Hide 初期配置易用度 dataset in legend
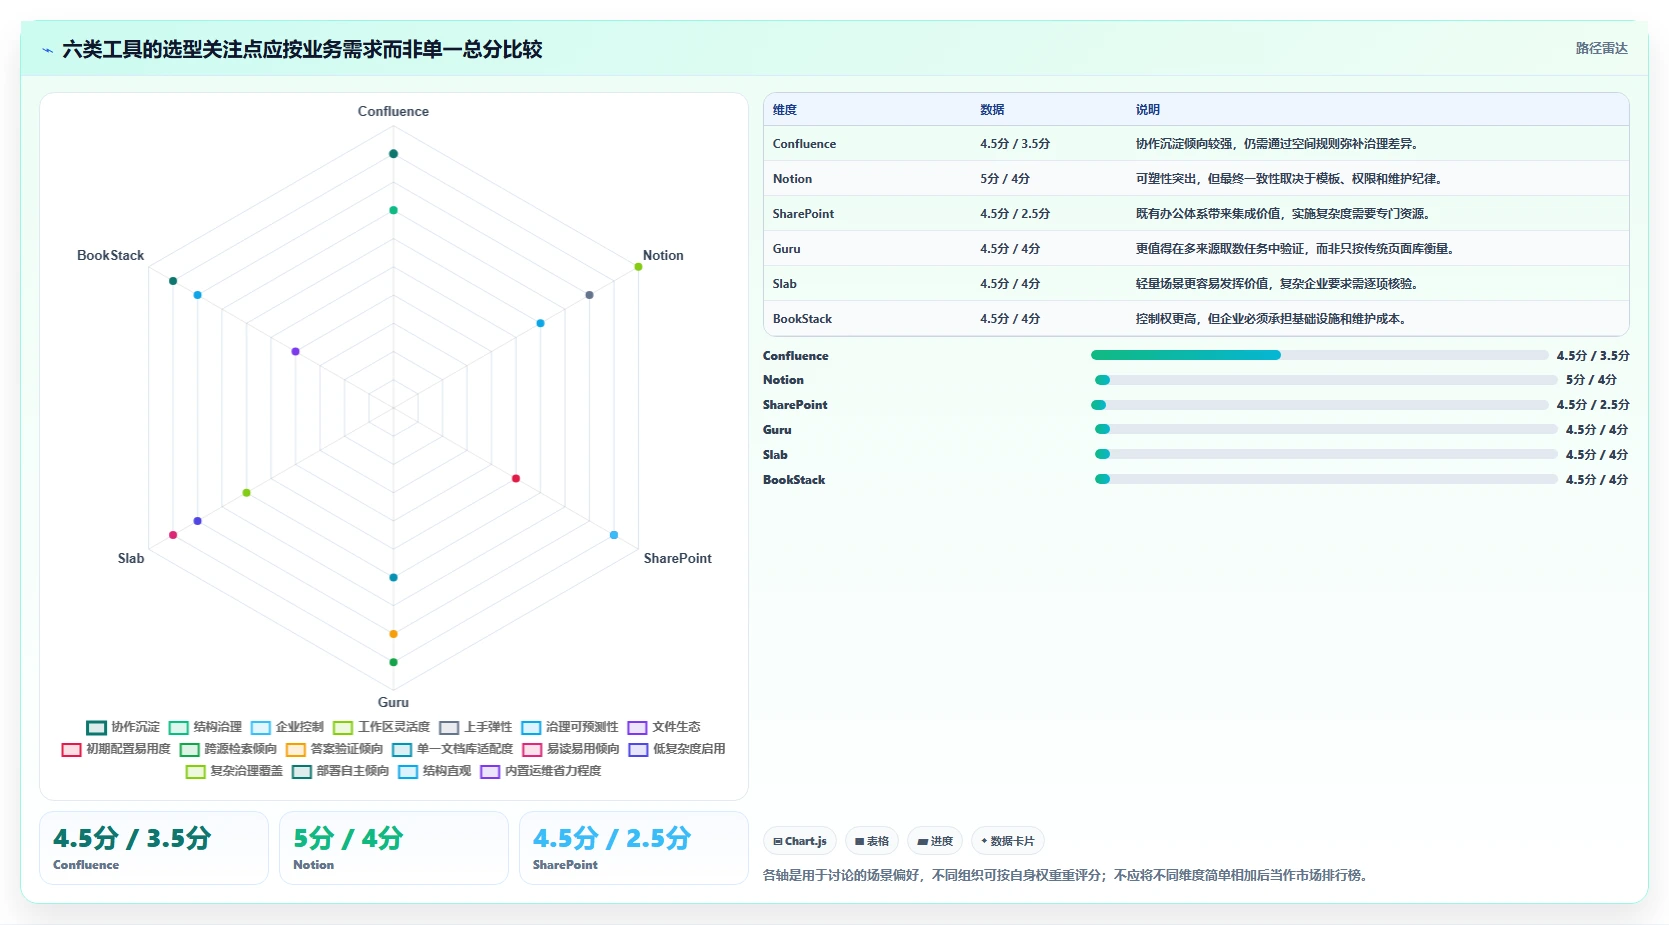The image size is (1669, 925). coord(116,749)
